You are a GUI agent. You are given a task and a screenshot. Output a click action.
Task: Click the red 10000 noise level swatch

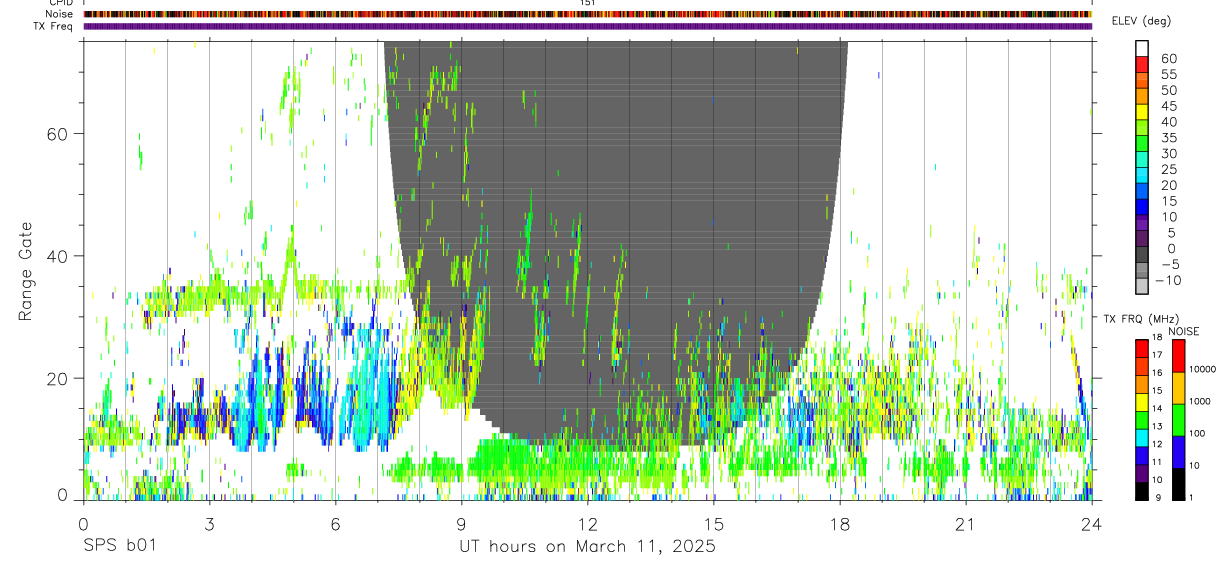[x=1176, y=356]
